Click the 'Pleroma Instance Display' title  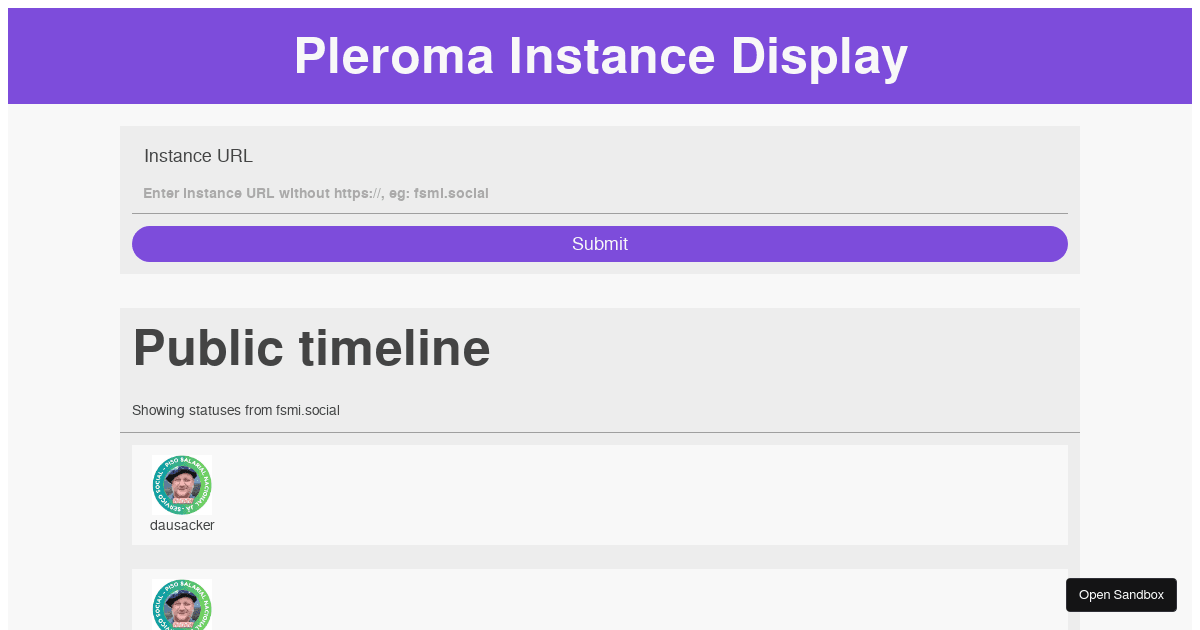pyautogui.click(x=600, y=56)
